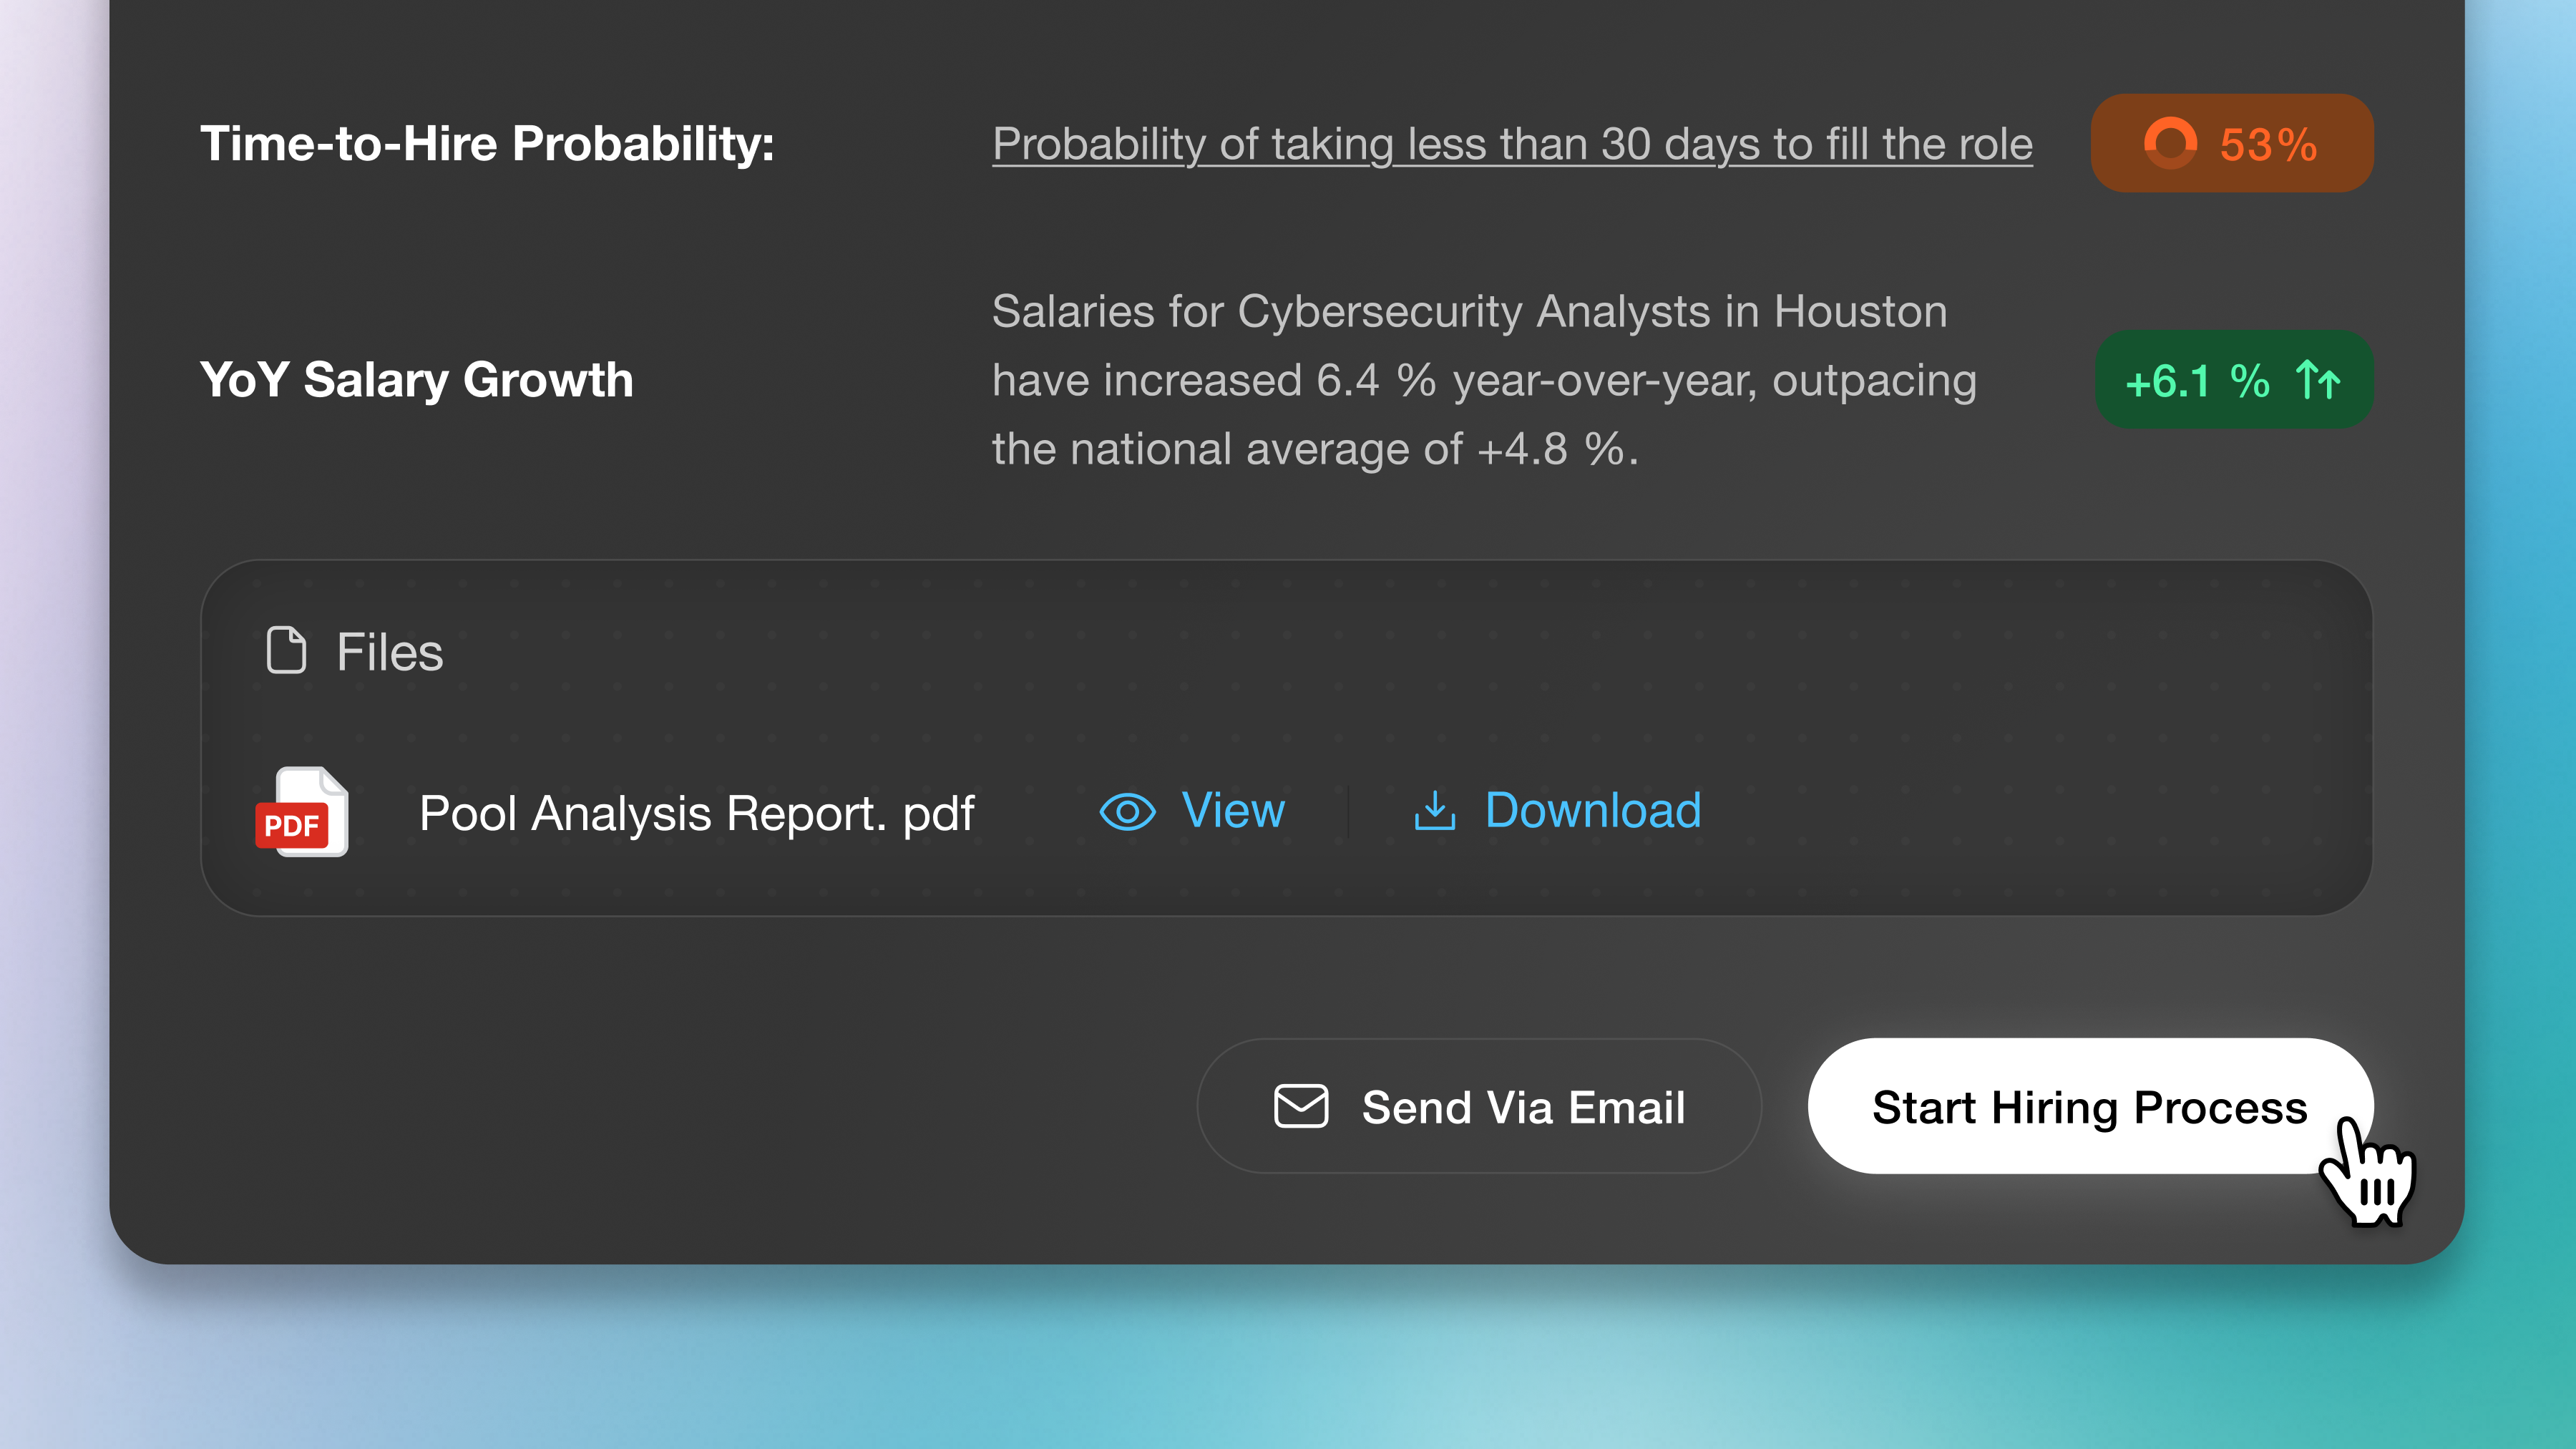Click the circular gauge icon beside 53%

click(x=2170, y=143)
